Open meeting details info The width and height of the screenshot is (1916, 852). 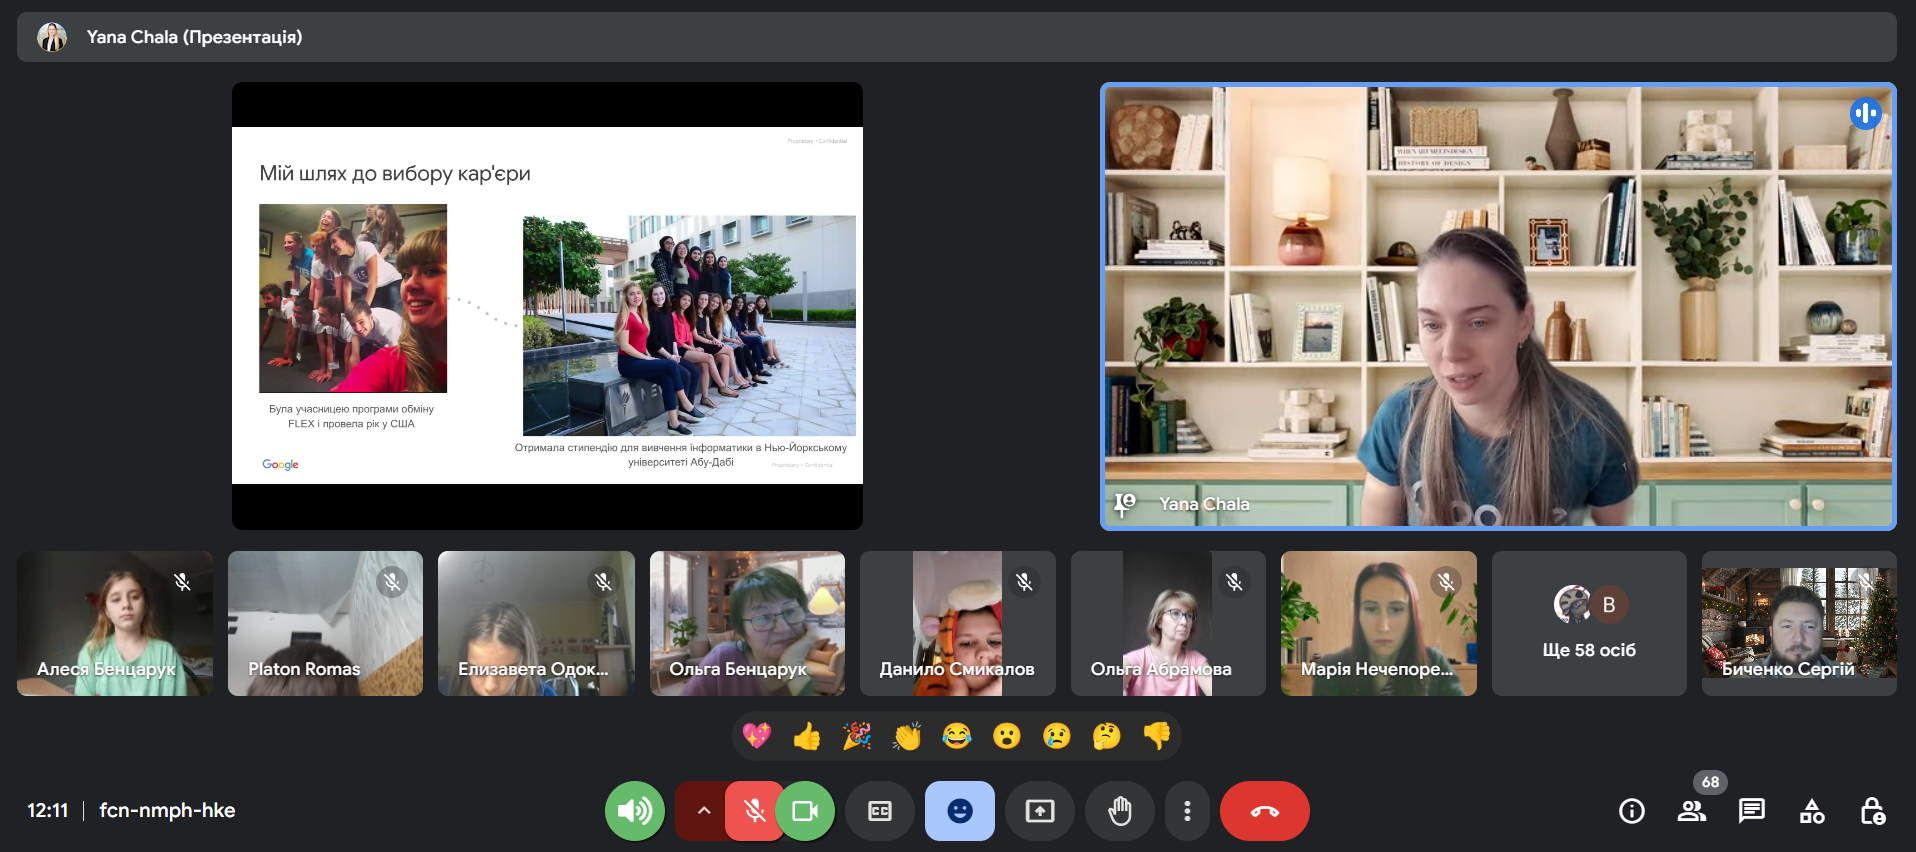(x=1631, y=811)
